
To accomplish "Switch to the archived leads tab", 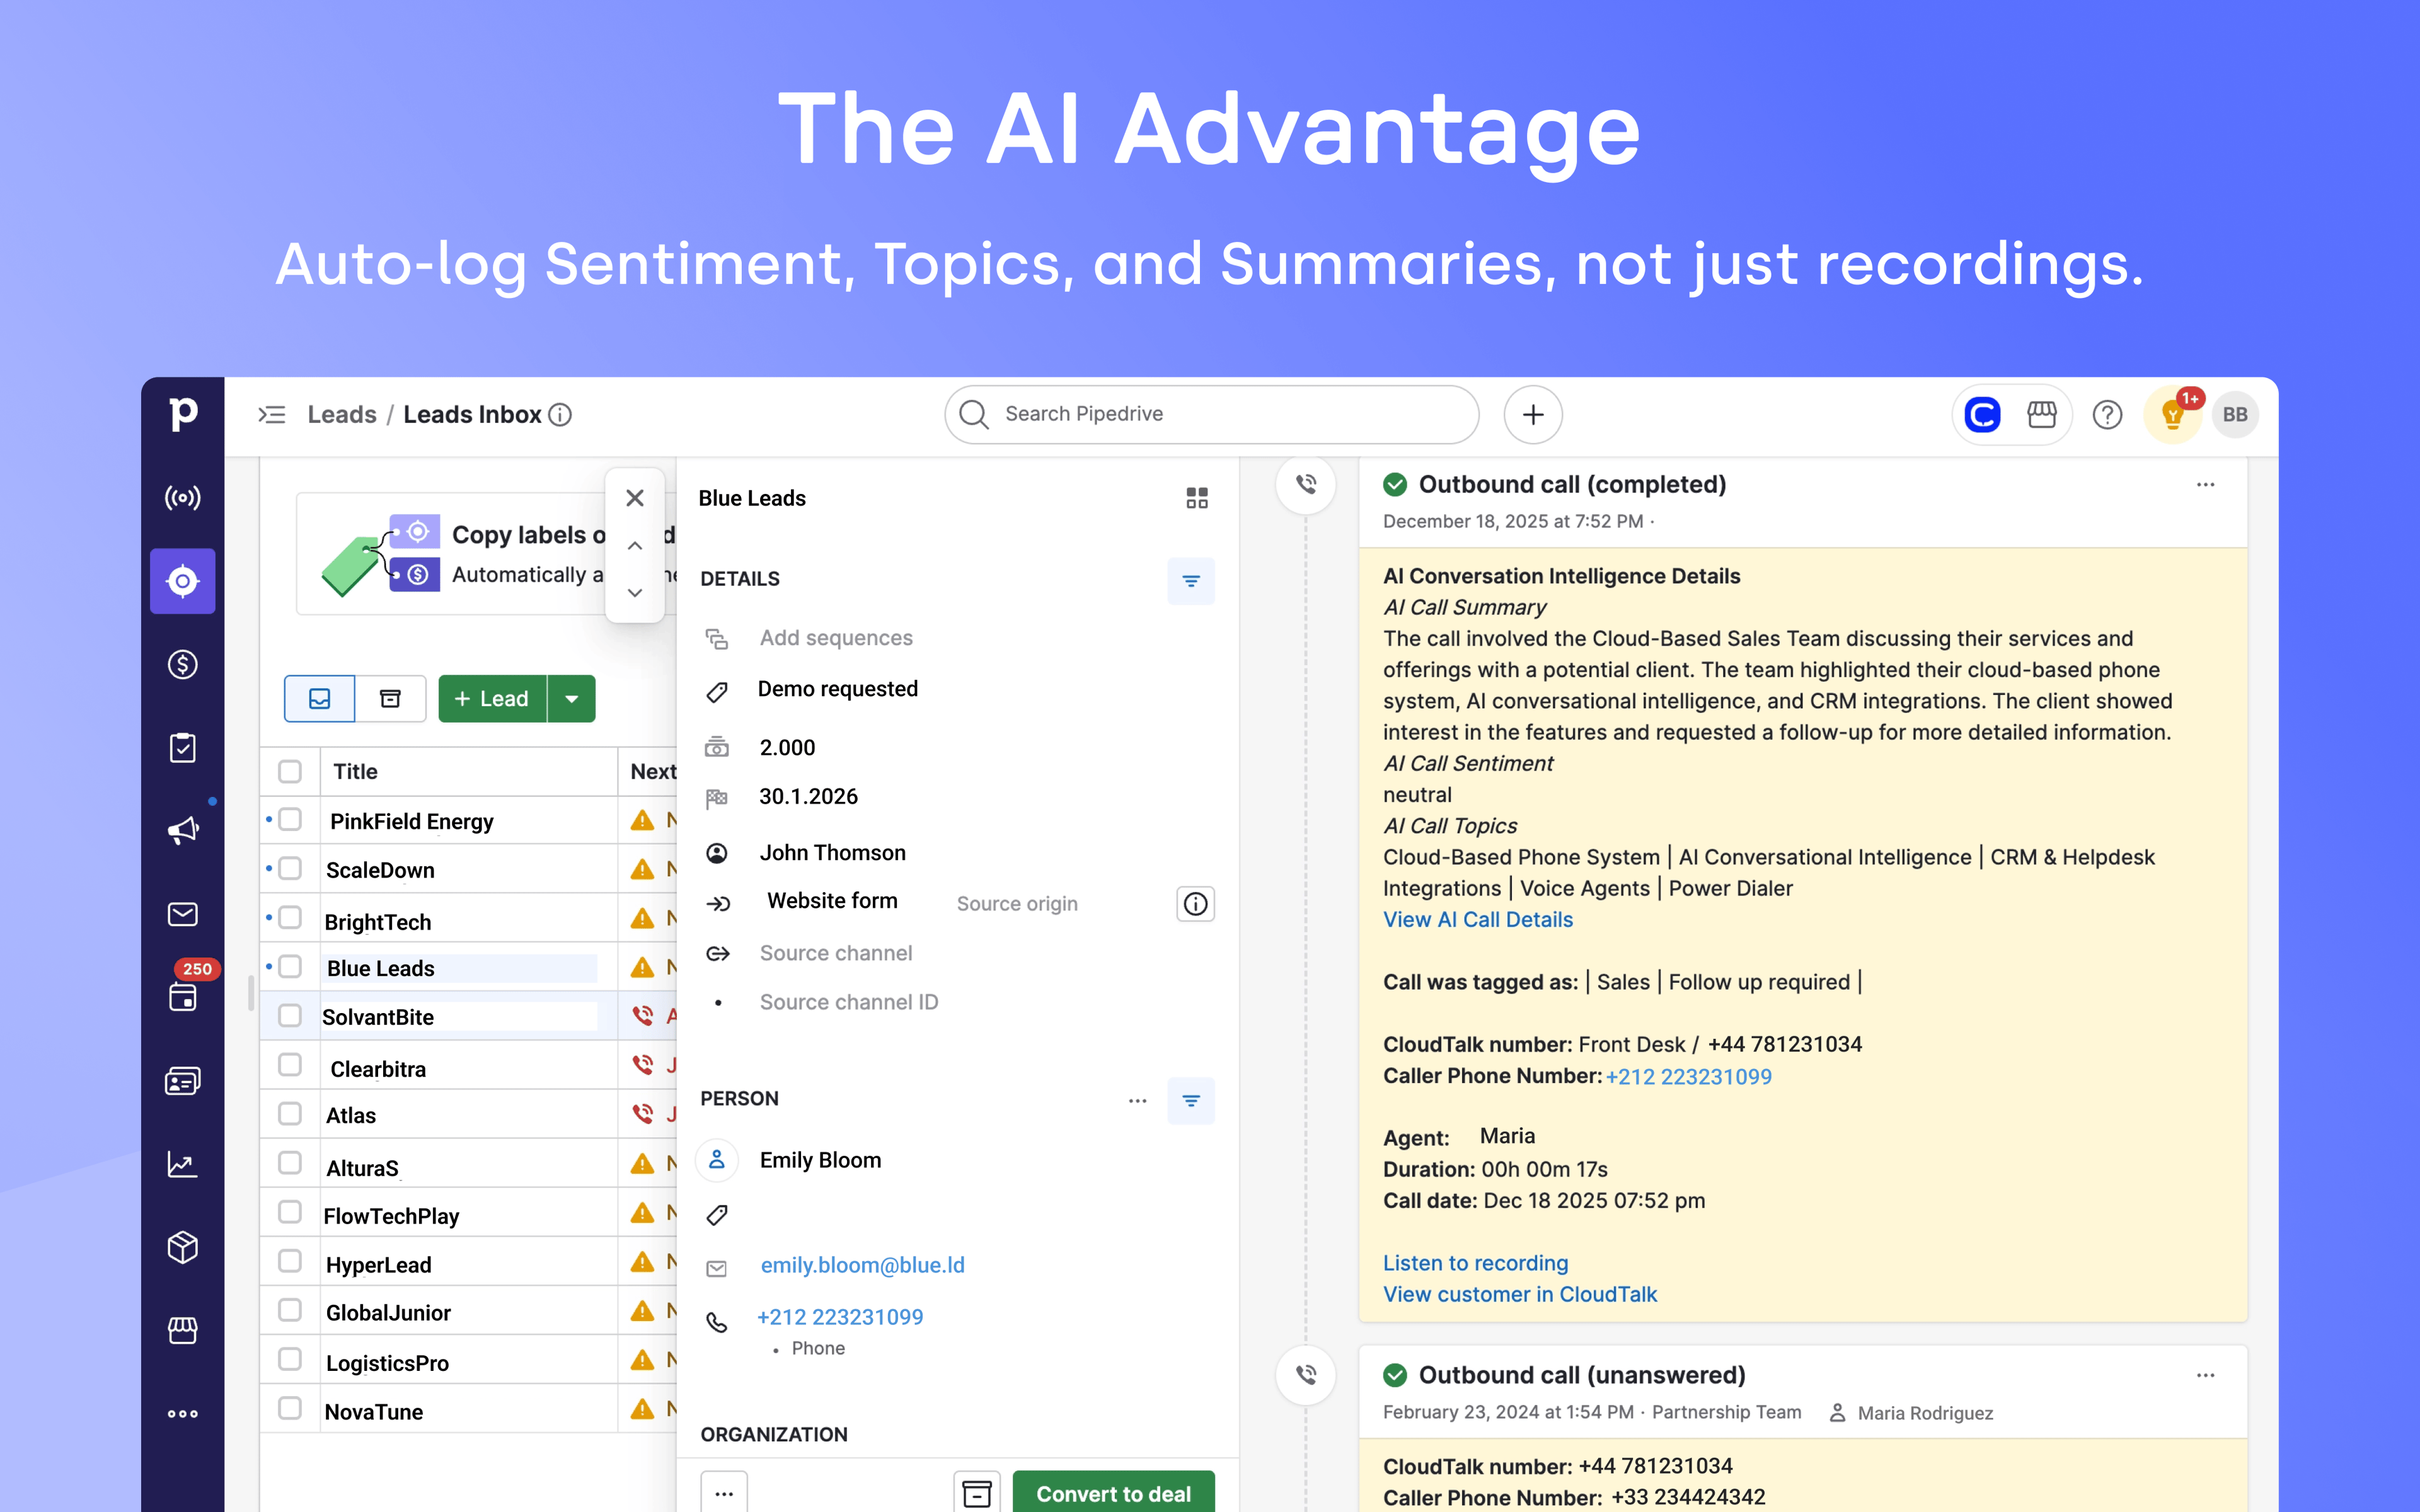I will point(390,698).
